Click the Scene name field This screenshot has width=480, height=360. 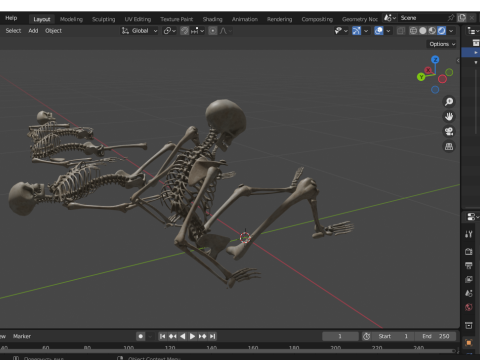tap(422, 18)
